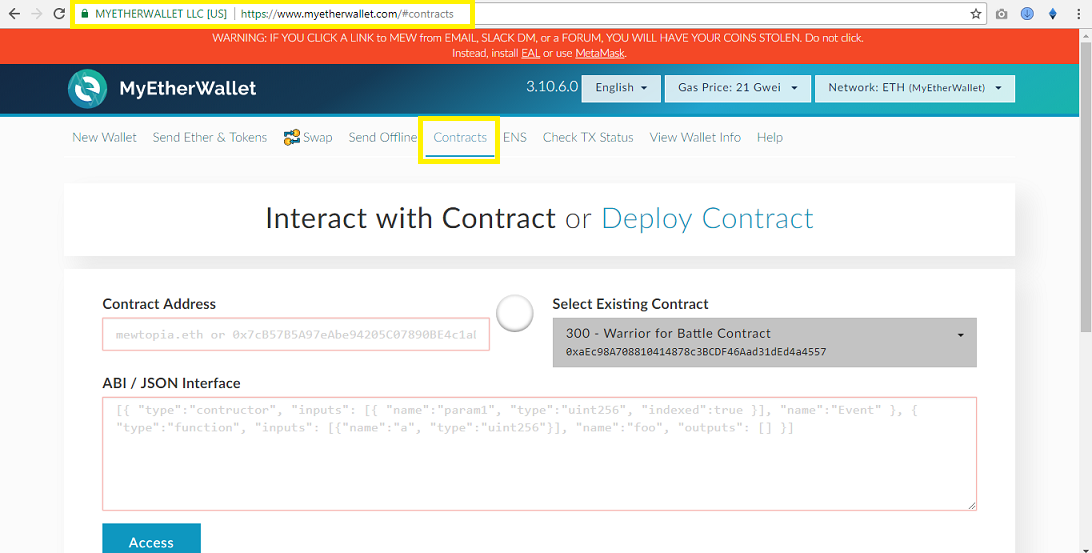The image size is (1092, 553).
Task: Click the ABI / JSON Interface label
Action: (x=171, y=383)
